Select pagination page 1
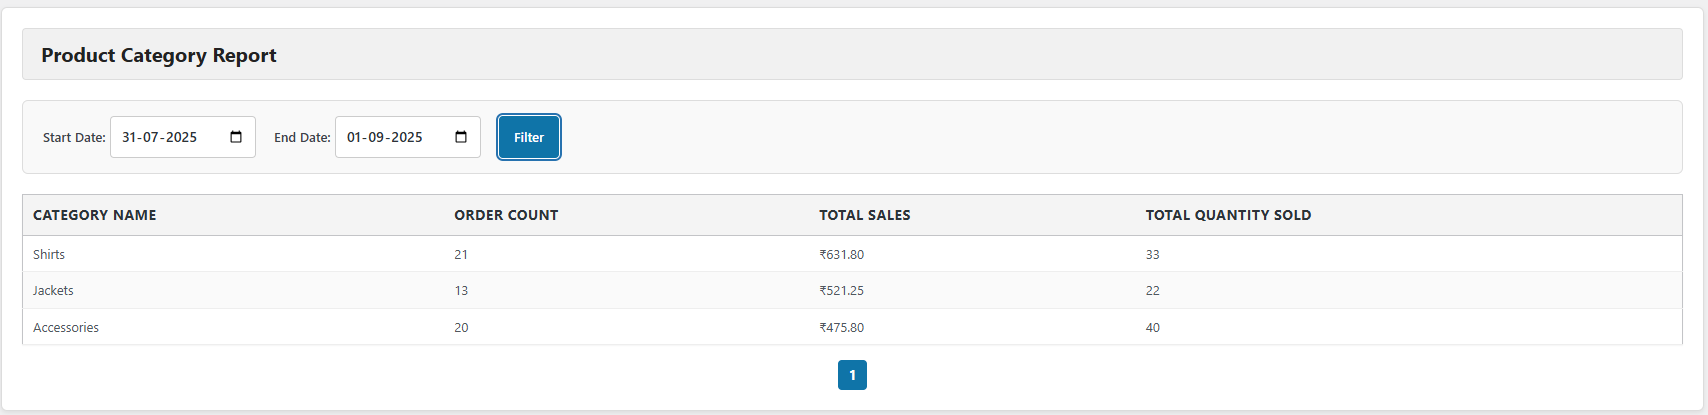The image size is (1708, 415). pyautogui.click(x=852, y=375)
